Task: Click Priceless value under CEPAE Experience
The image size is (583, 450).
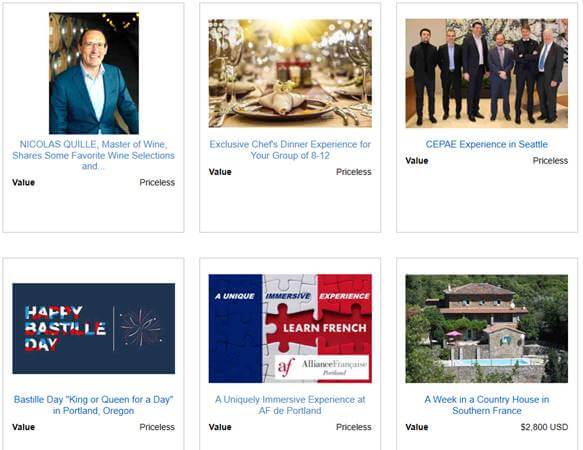Action: pos(550,161)
